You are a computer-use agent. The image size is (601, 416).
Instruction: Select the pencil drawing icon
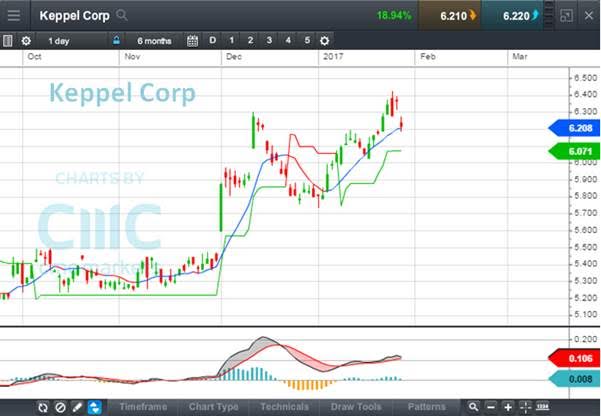click(x=77, y=407)
